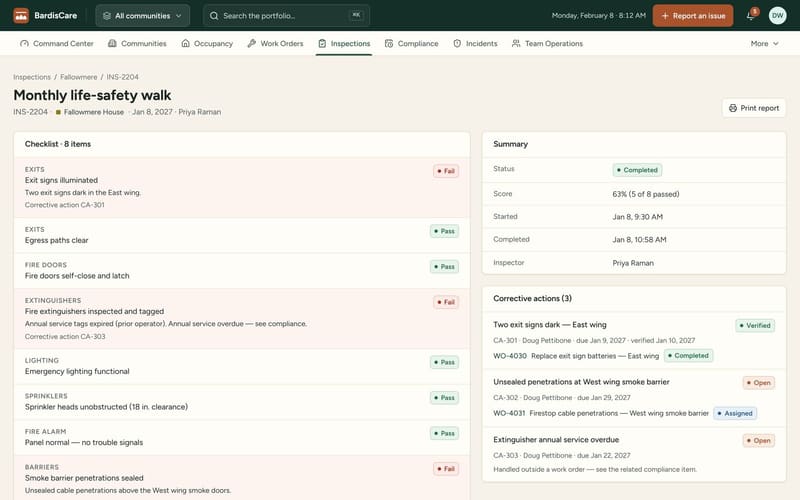Viewport: 800px width, 500px height.
Task: Click the printer icon in Print report
Action: [733, 108]
